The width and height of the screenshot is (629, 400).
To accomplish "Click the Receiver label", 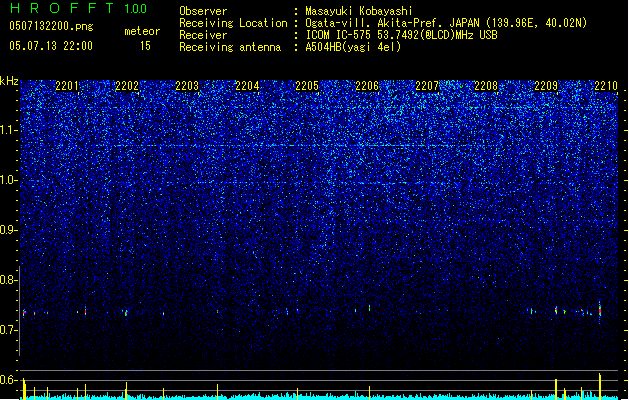I will [203, 35].
